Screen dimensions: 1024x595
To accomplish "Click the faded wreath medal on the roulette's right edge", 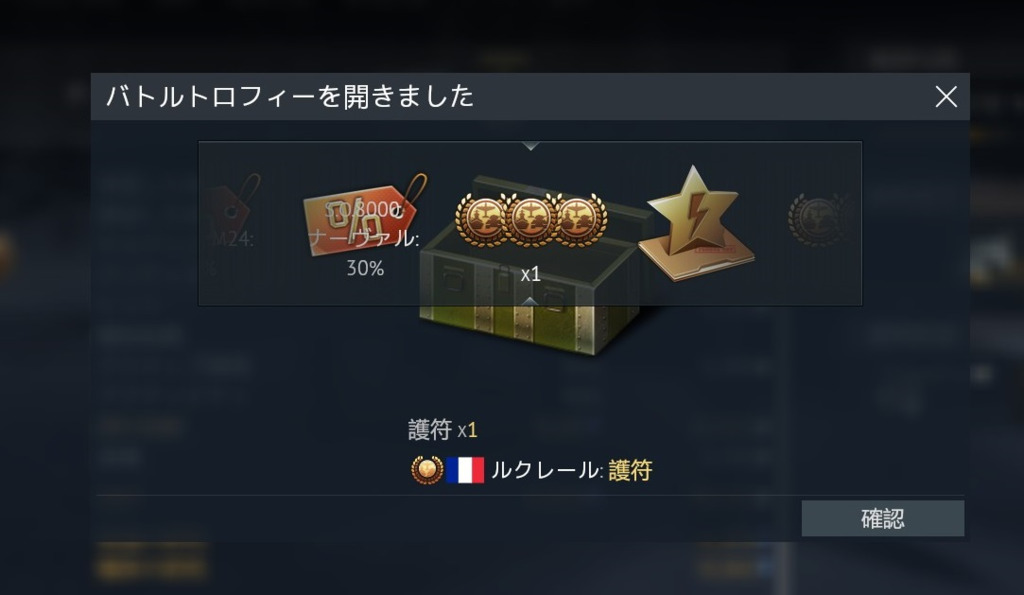I will 817,219.
